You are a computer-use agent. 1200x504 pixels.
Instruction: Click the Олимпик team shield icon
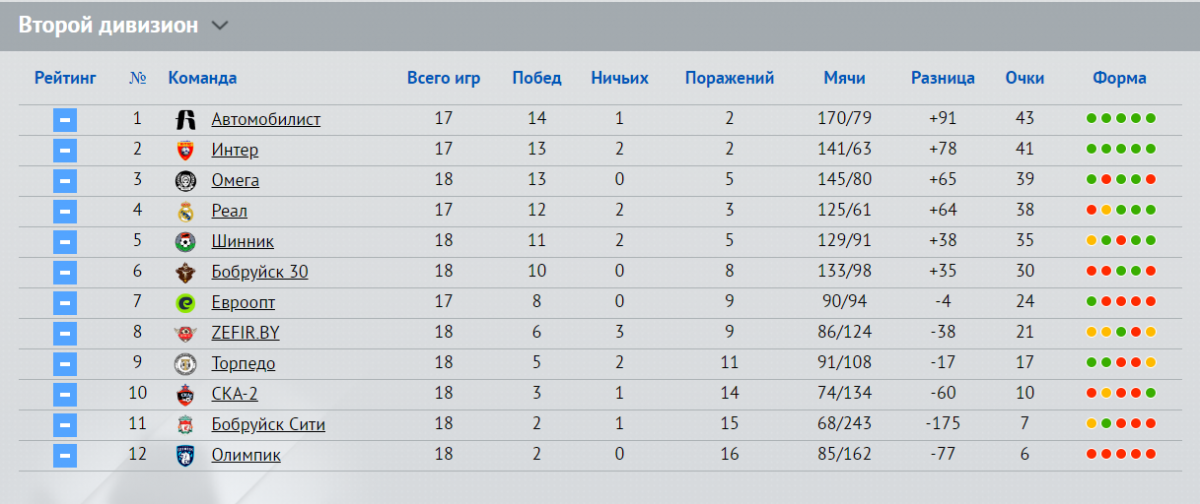[185, 455]
